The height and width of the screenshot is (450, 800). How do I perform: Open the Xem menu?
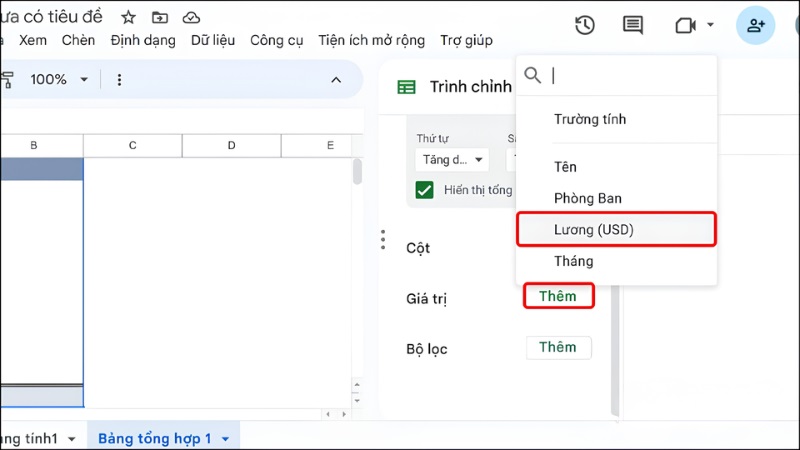coord(33,40)
